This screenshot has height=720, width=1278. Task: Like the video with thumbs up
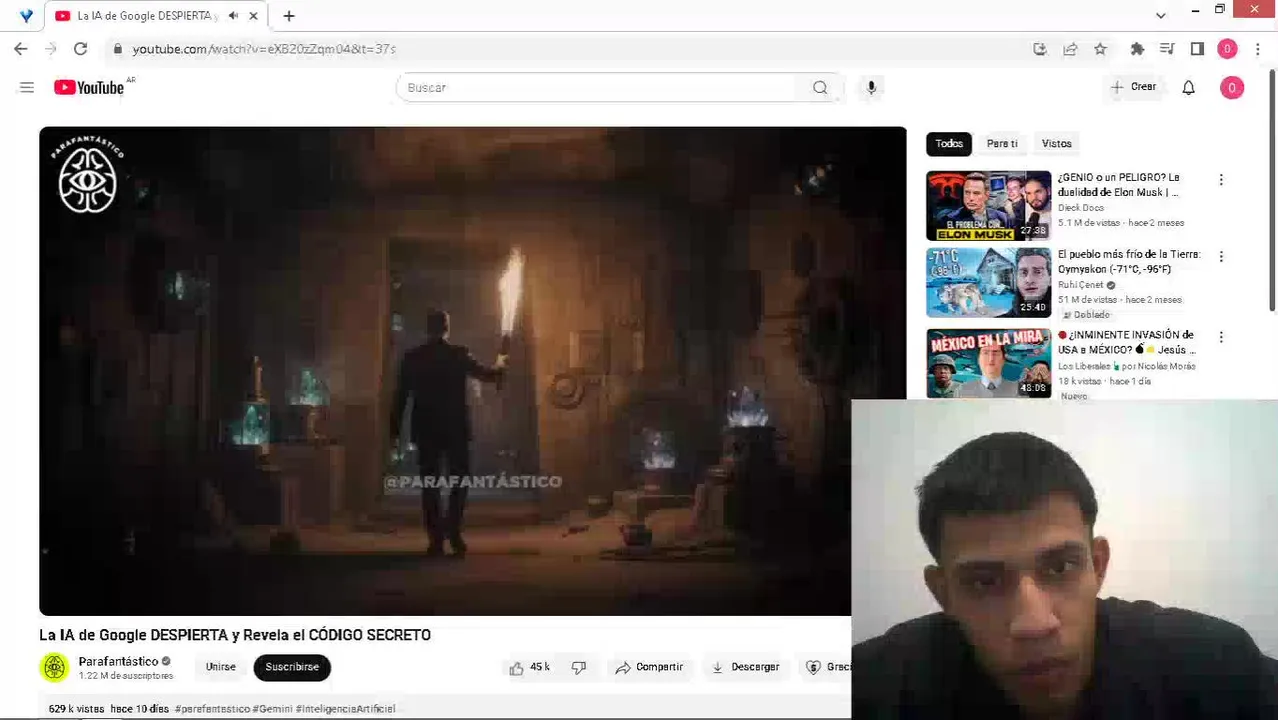[530, 667]
